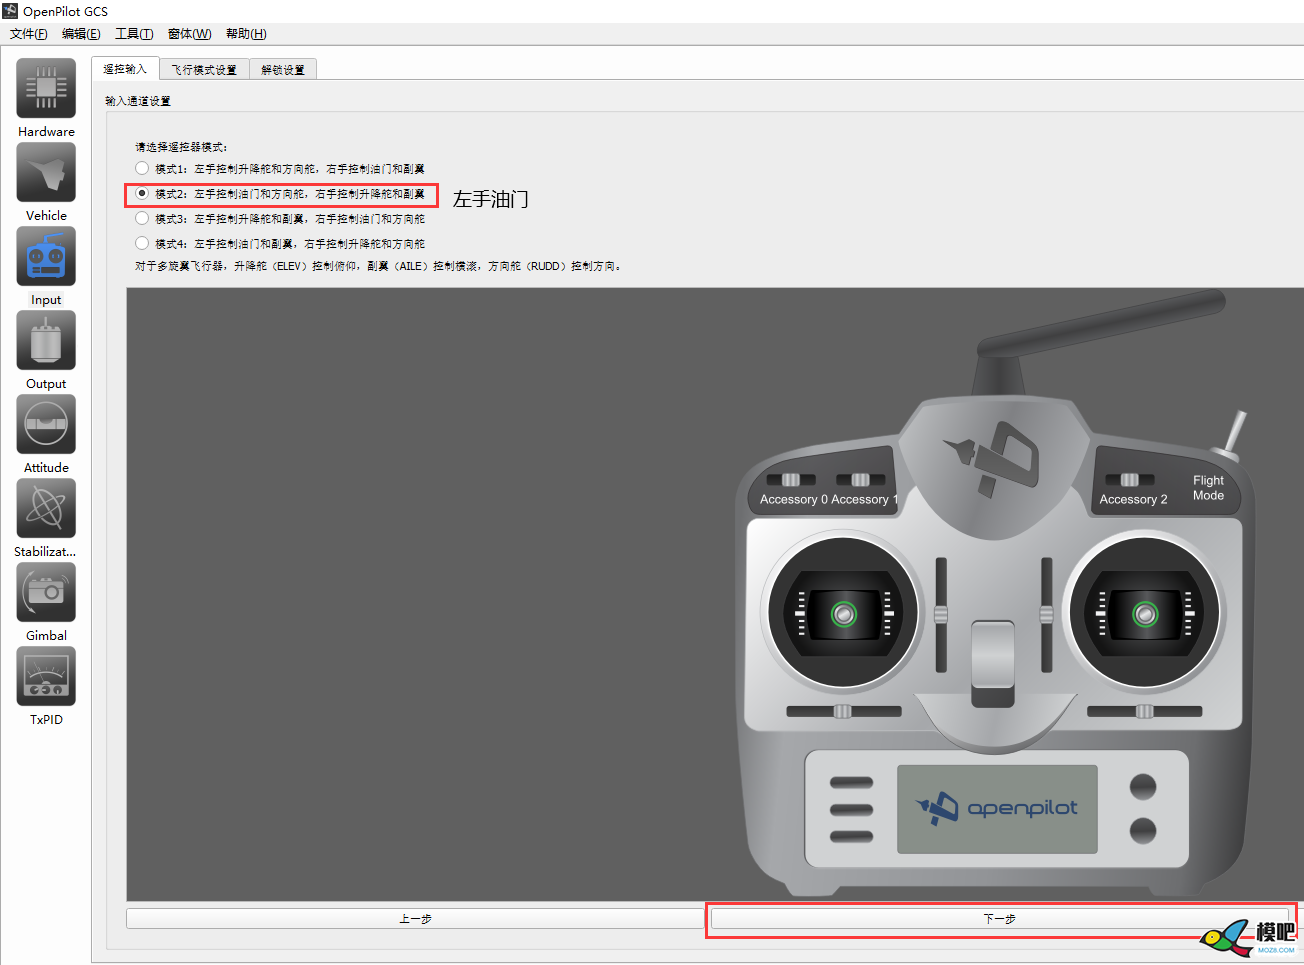Click the openpilot LCD screen on transmitter

(997, 809)
